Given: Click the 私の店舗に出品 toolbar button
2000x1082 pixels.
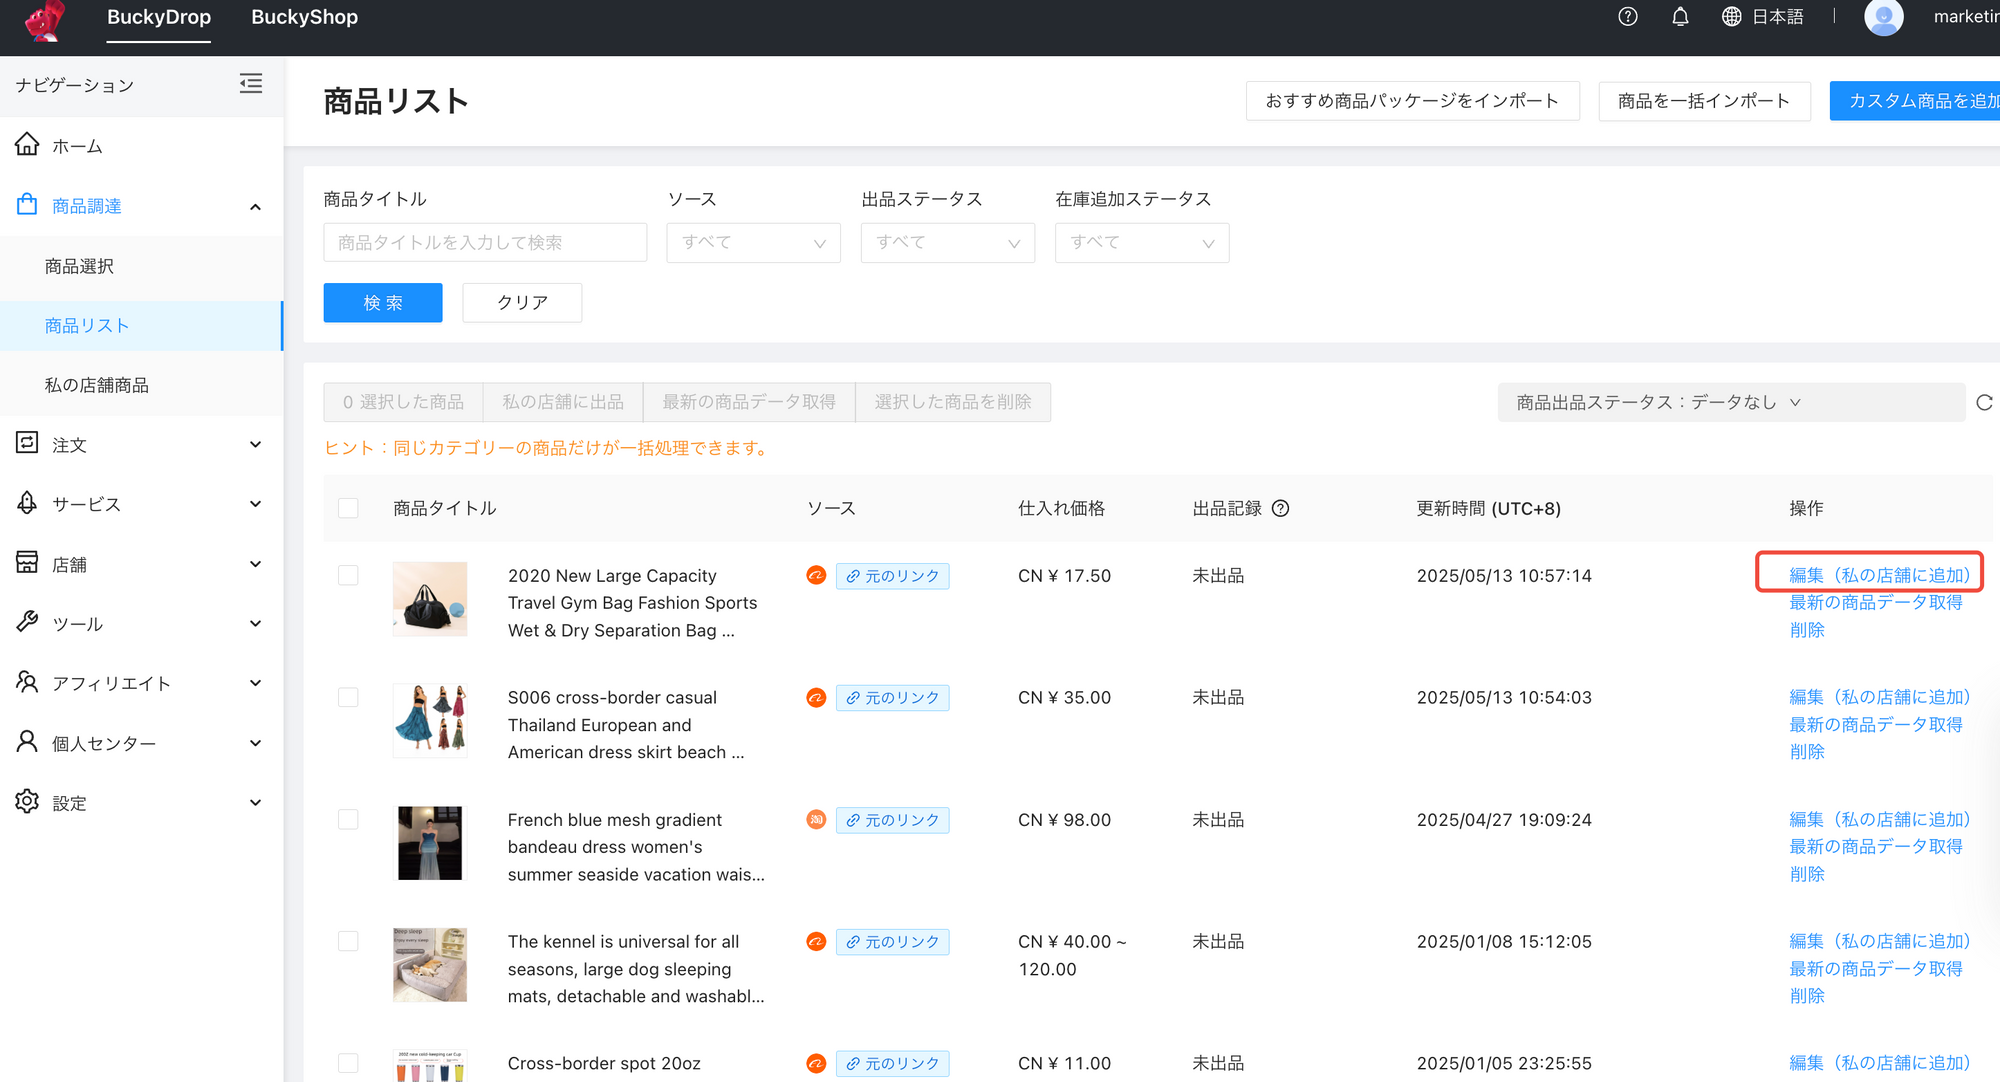Looking at the screenshot, I should coord(563,402).
